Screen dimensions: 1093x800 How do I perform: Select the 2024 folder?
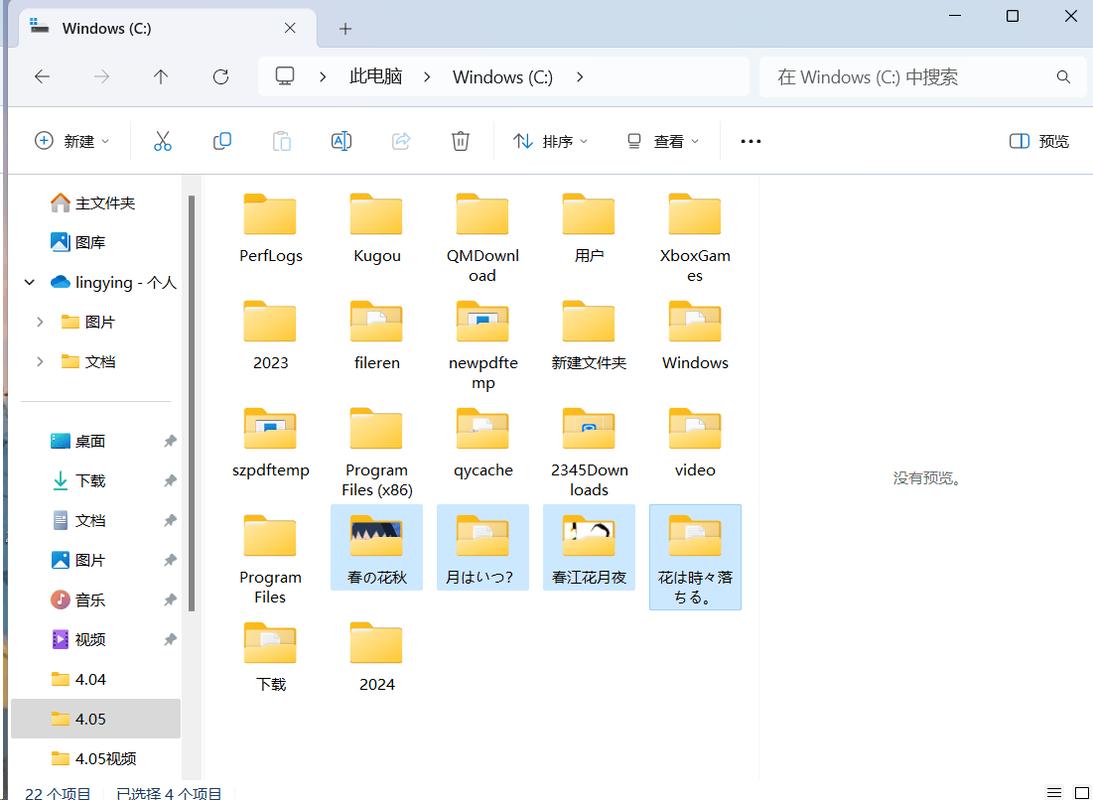click(376, 658)
